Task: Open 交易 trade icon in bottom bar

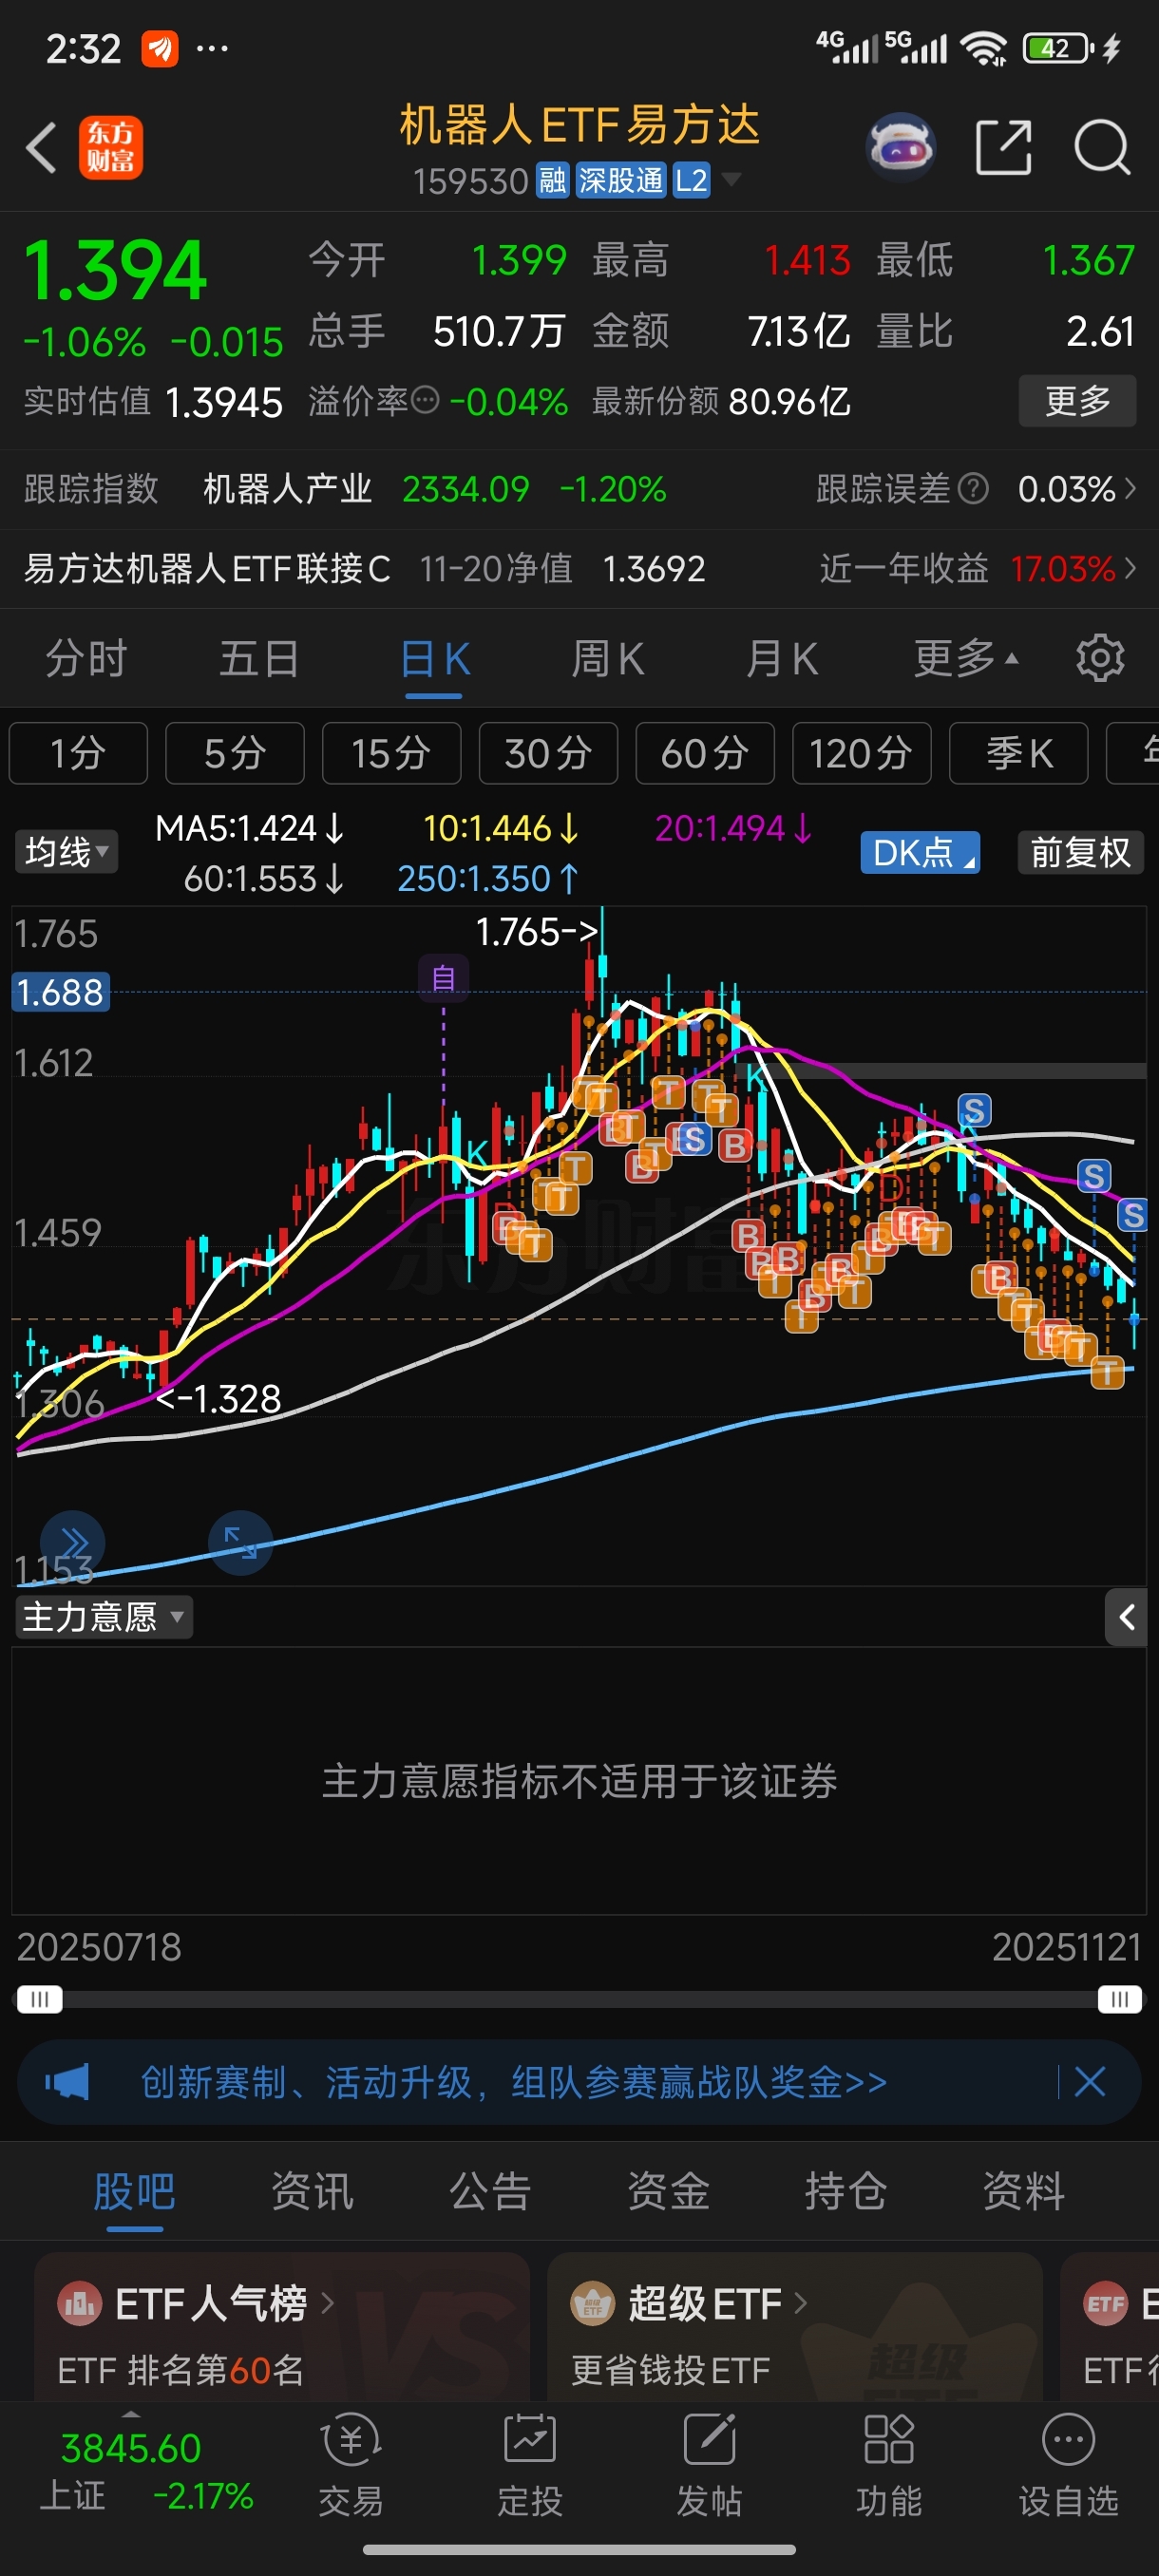Action: click(x=351, y=2465)
